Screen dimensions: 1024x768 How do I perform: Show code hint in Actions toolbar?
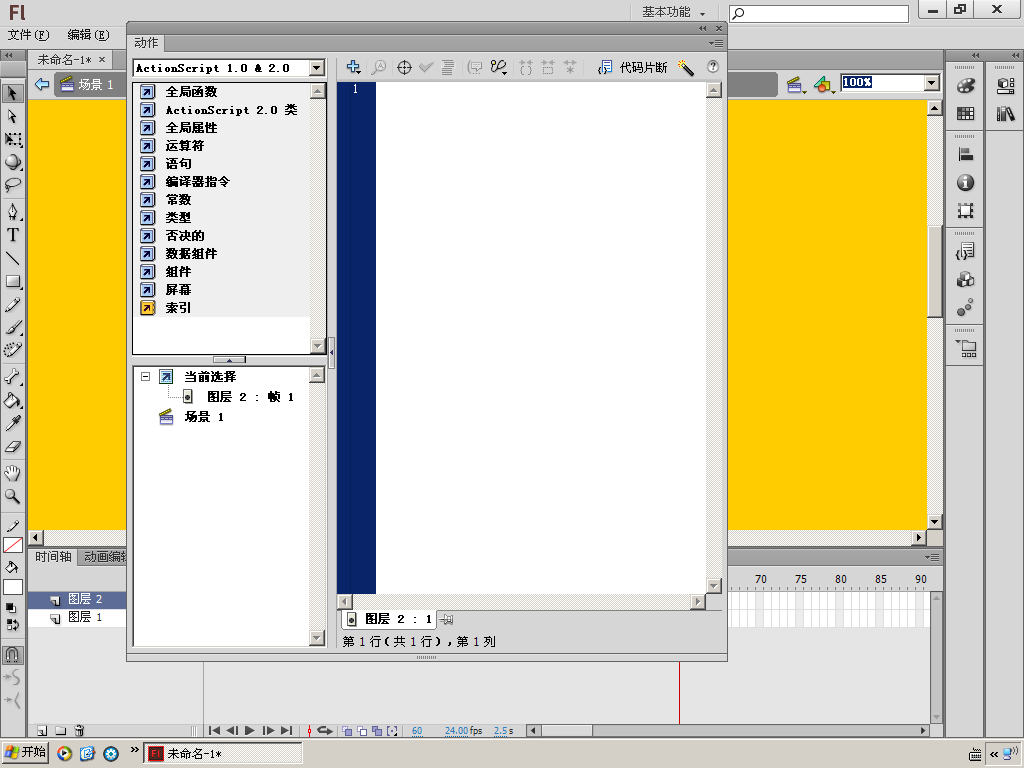(x=475, y=67)
